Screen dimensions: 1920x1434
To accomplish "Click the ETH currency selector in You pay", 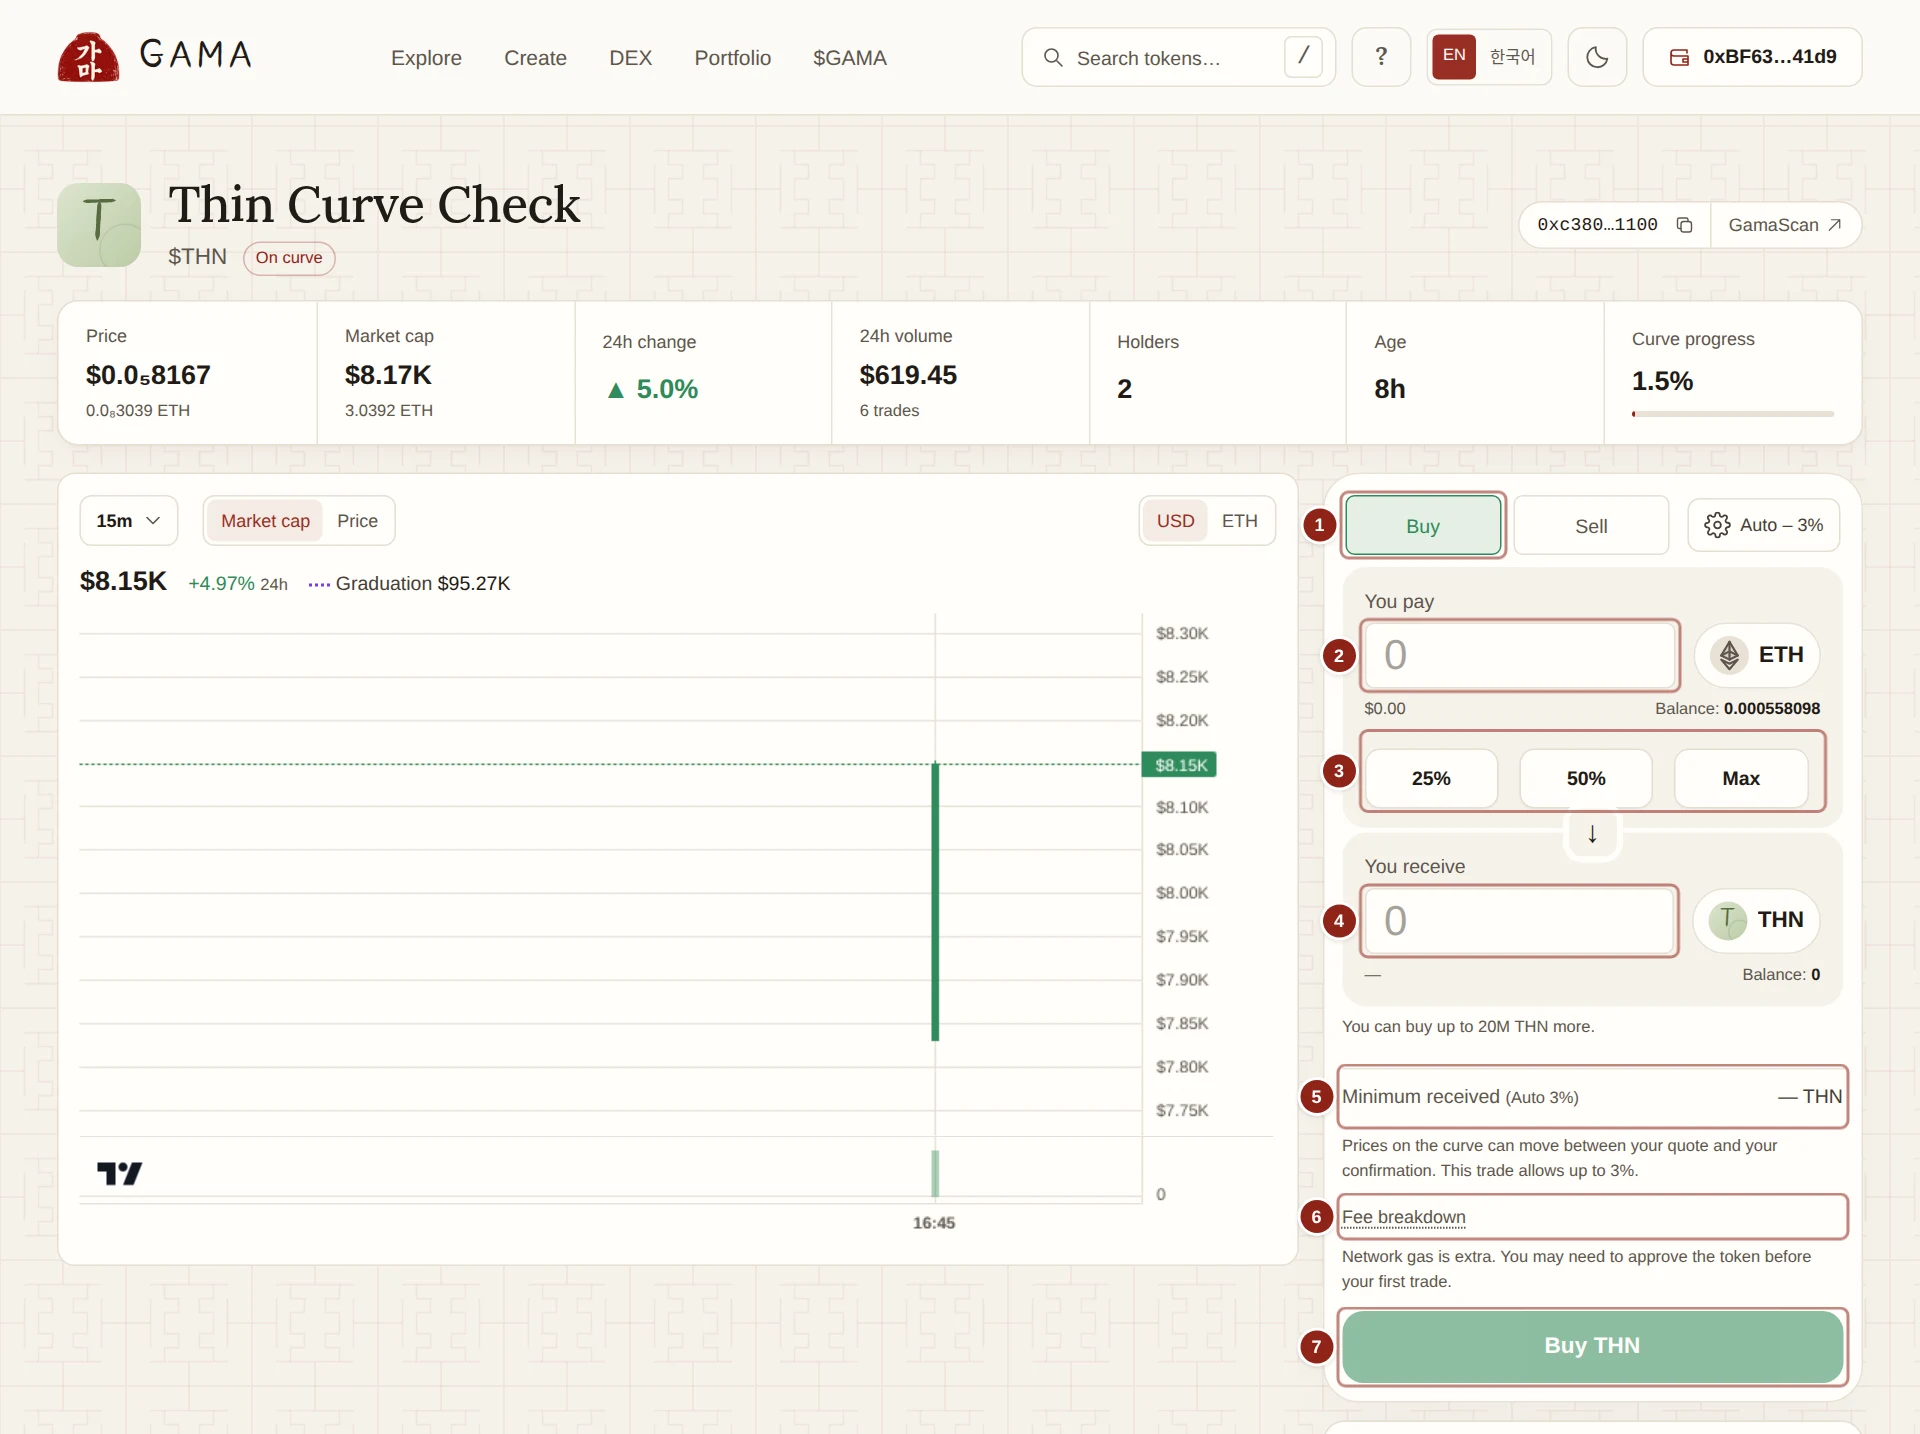I will 1757,655.
